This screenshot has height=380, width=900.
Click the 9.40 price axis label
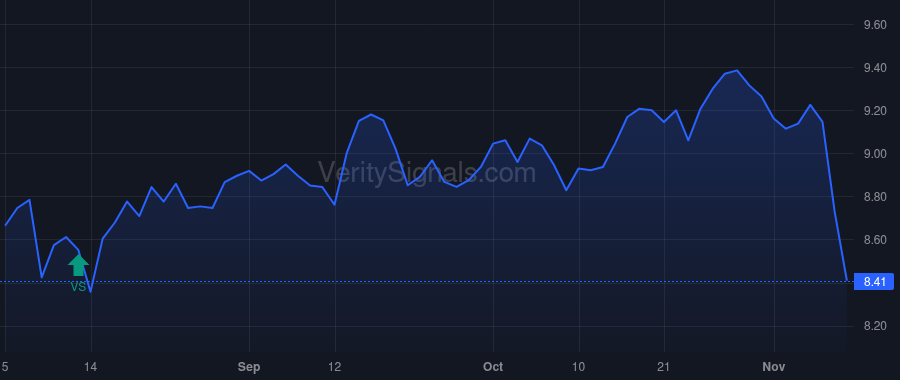[x=875, y=68]
